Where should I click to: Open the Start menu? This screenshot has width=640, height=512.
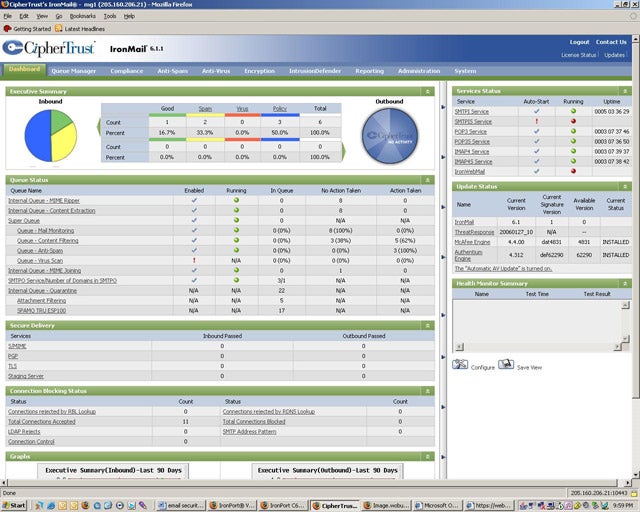coord(14,505)
